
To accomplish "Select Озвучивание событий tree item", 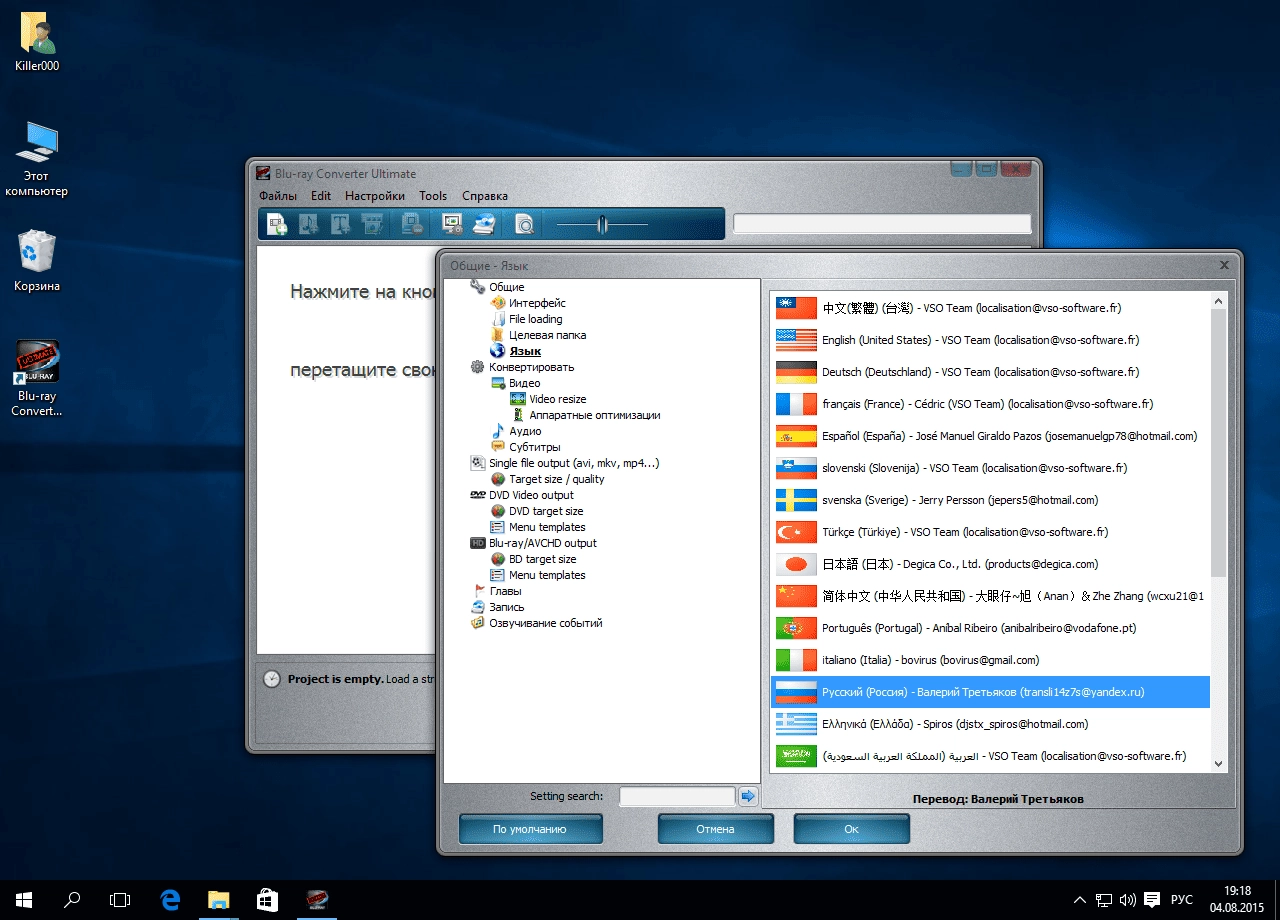I will pos(545,623).
